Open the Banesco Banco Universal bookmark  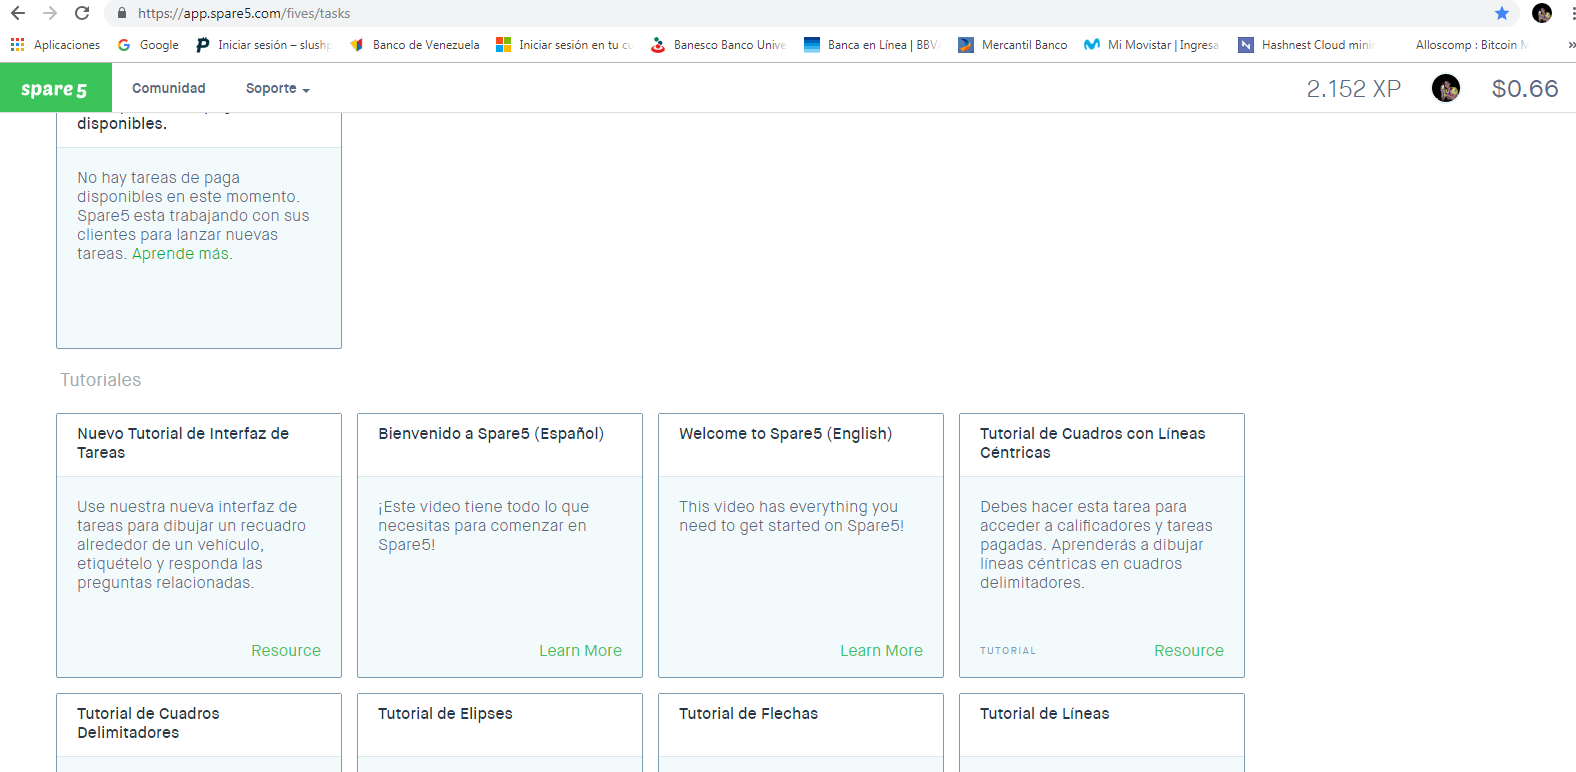click(718, 45)
